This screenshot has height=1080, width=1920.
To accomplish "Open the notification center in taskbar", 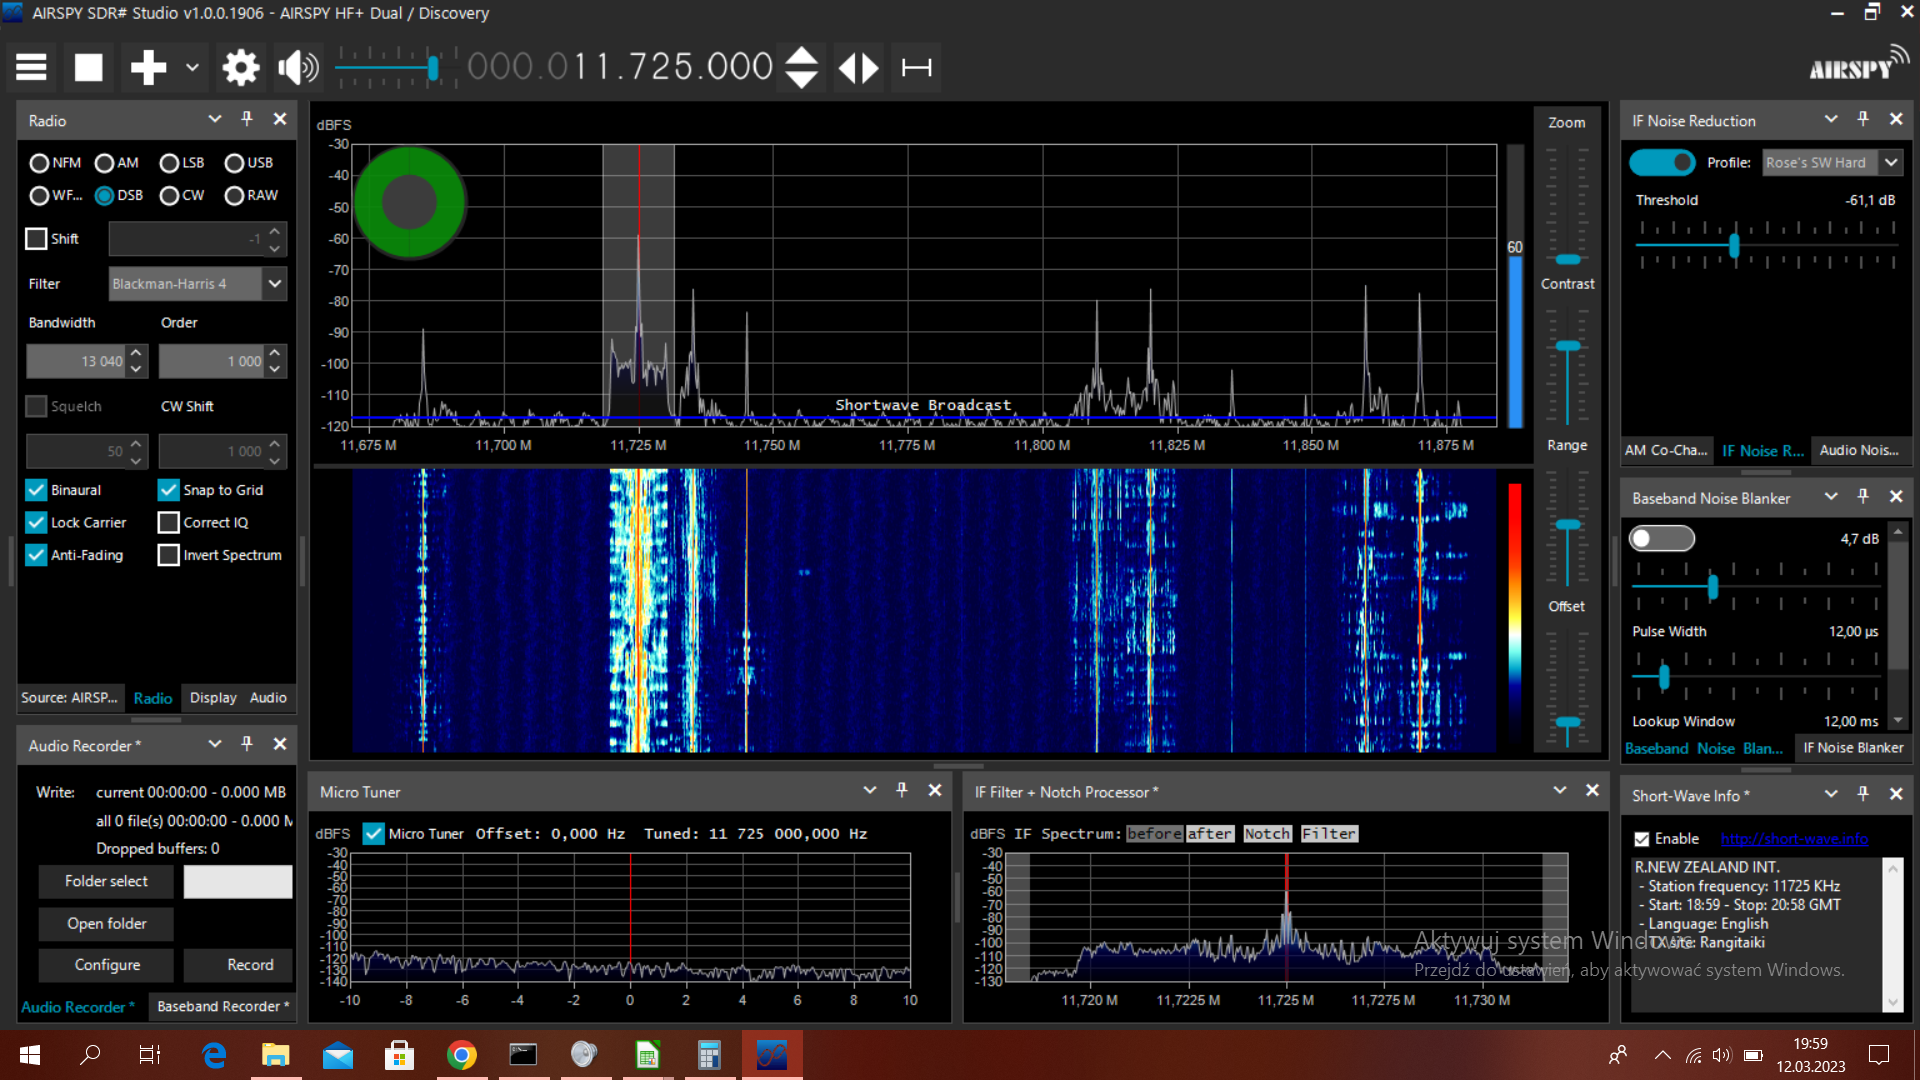I will 1879,1055.
